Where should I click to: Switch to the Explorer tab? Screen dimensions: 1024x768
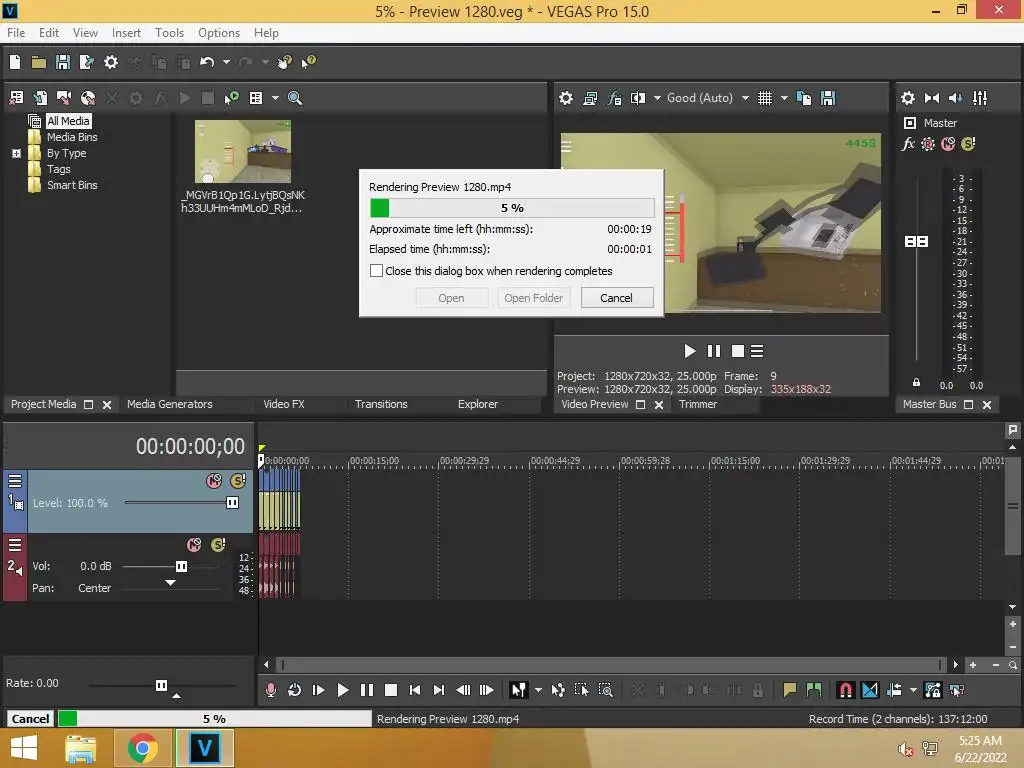click(477, 404)
